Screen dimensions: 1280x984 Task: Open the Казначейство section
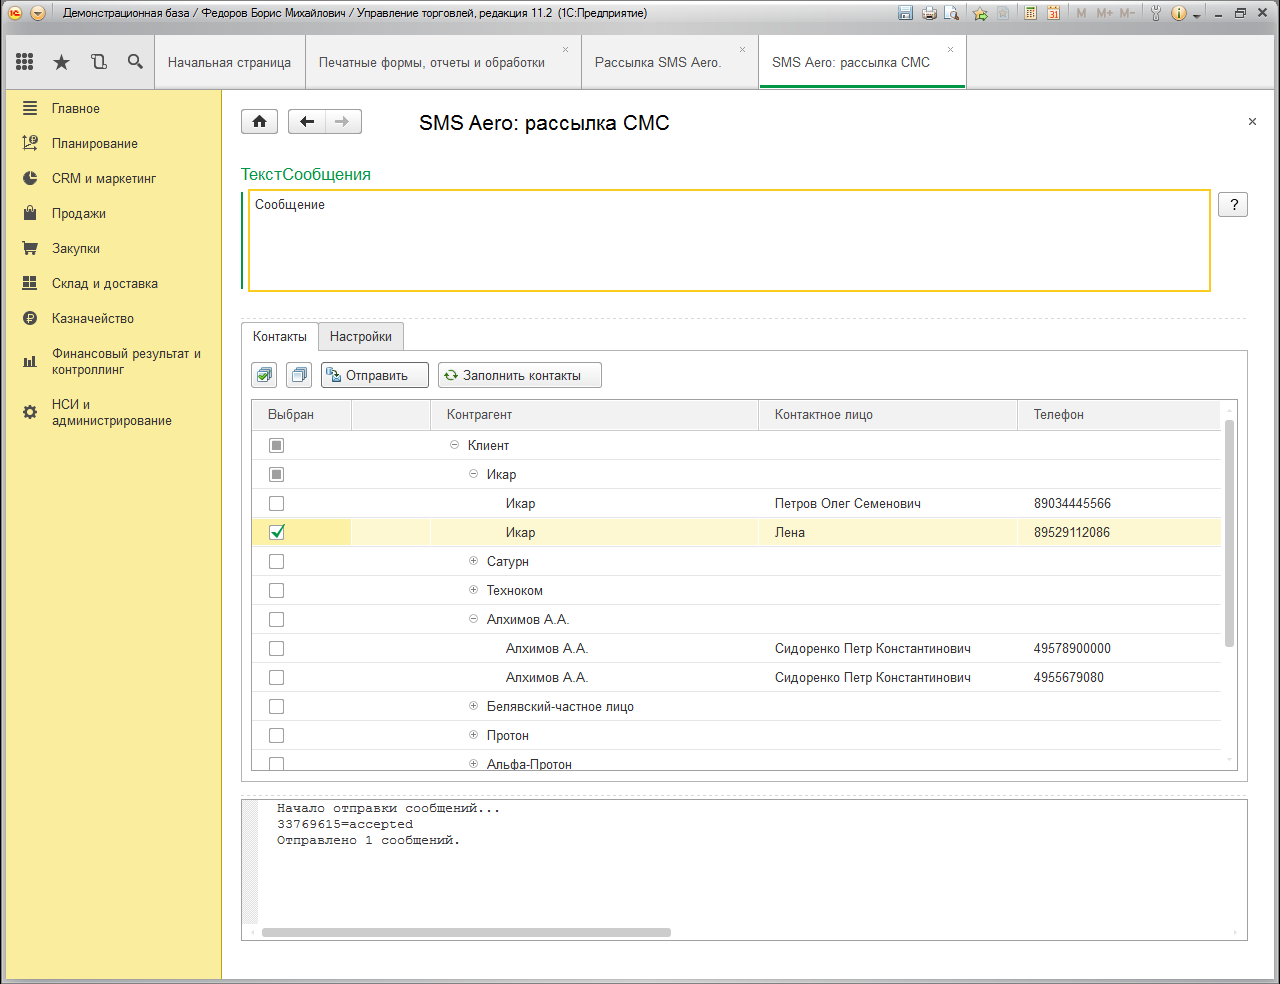point(93,318)
